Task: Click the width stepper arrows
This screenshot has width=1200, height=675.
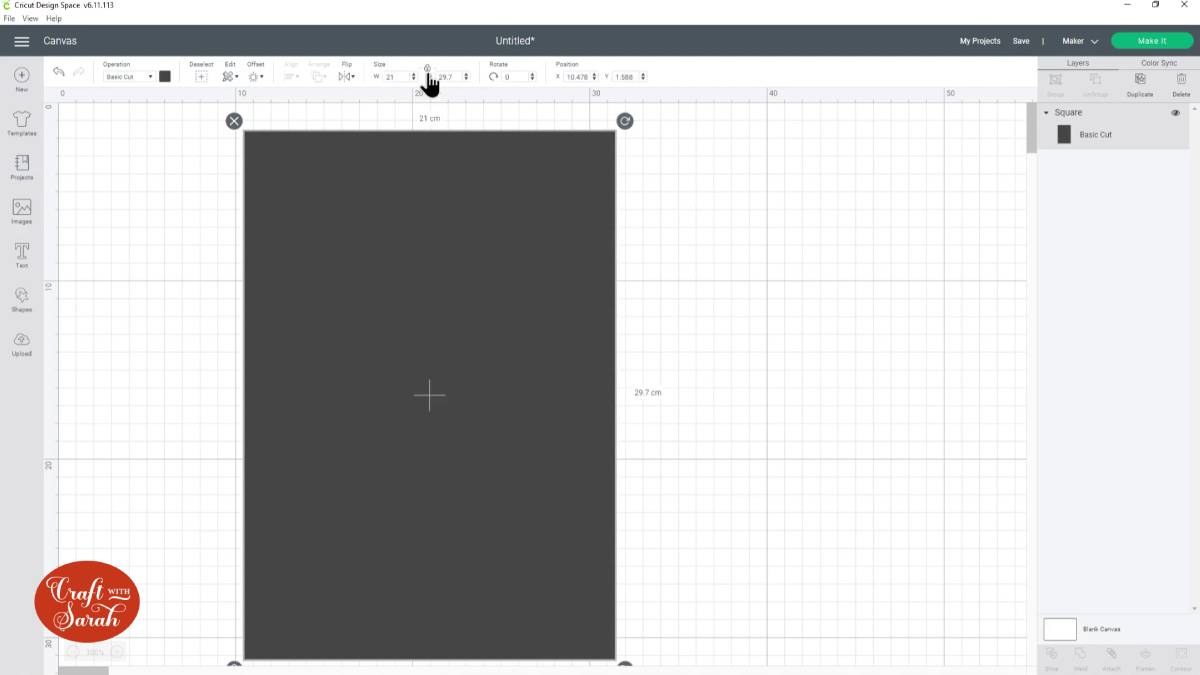Action: coord(414,77)
